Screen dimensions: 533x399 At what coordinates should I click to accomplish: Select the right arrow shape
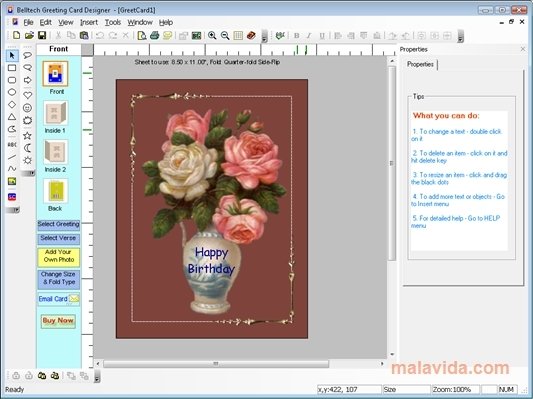coord(28,80)
